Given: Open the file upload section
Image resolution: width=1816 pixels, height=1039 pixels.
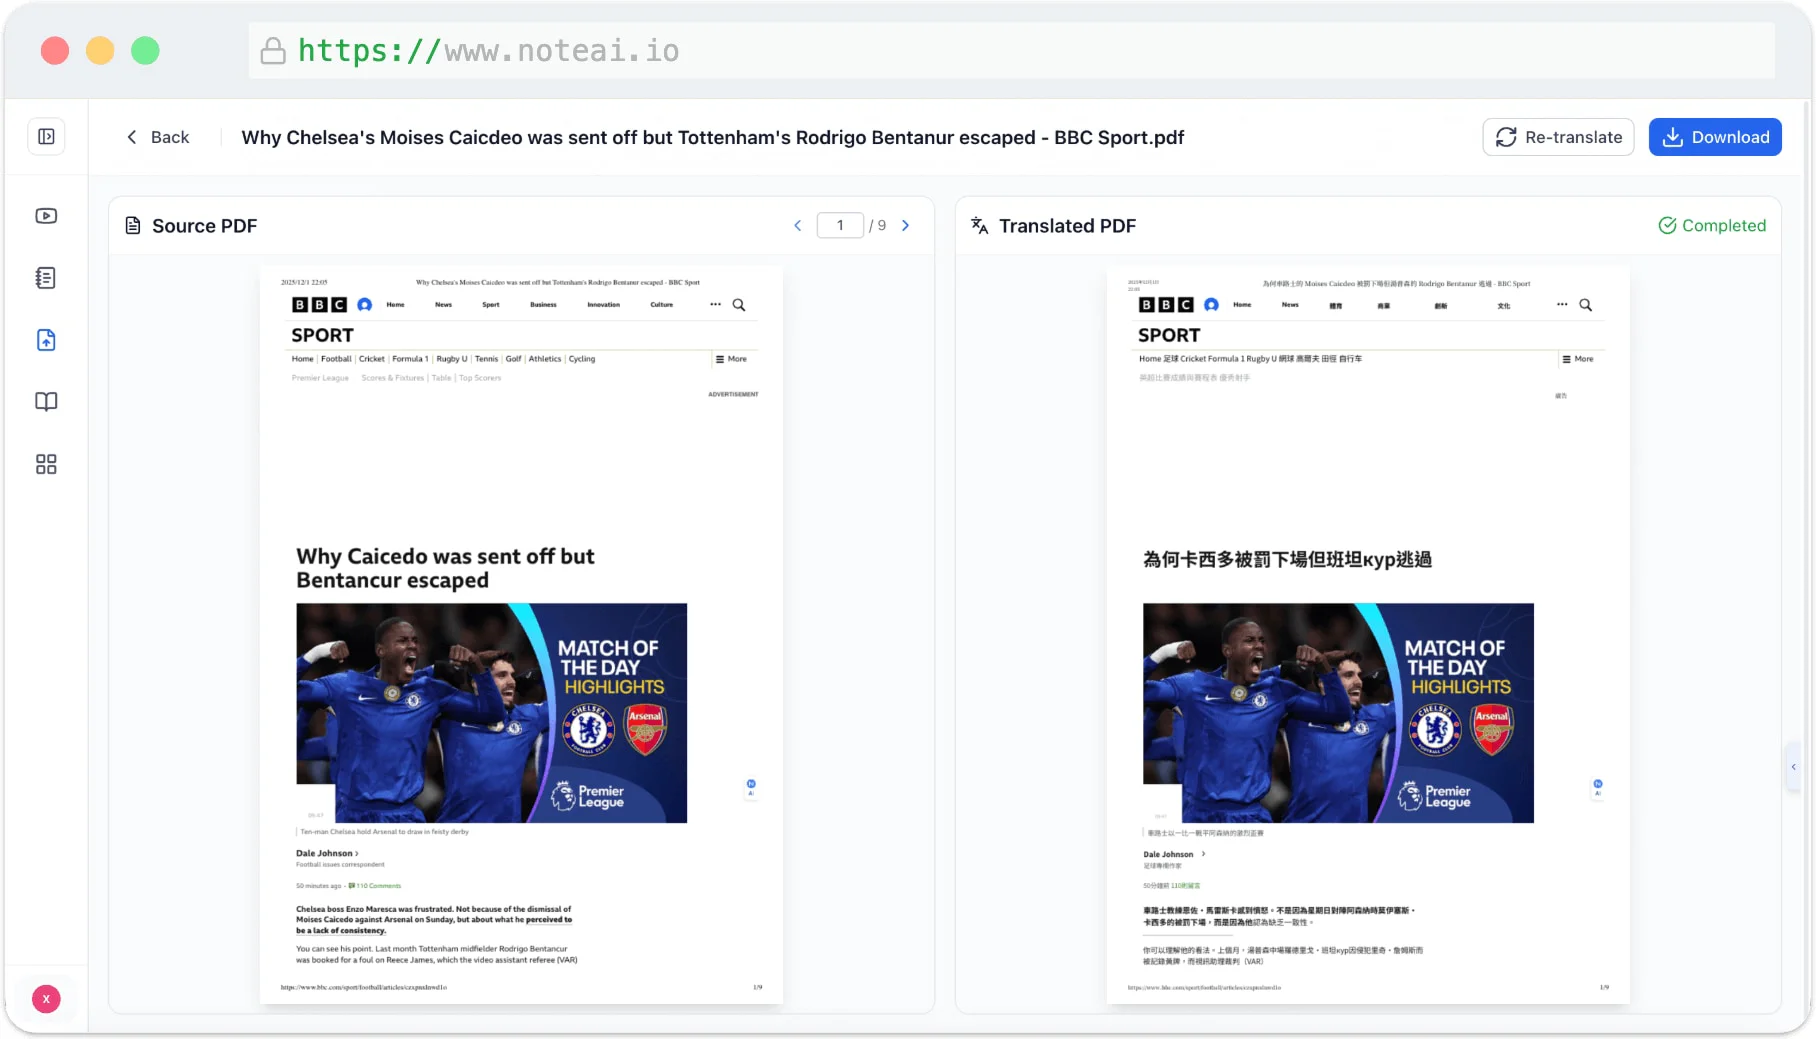Looking at the screenshot, I should point(46,340).
